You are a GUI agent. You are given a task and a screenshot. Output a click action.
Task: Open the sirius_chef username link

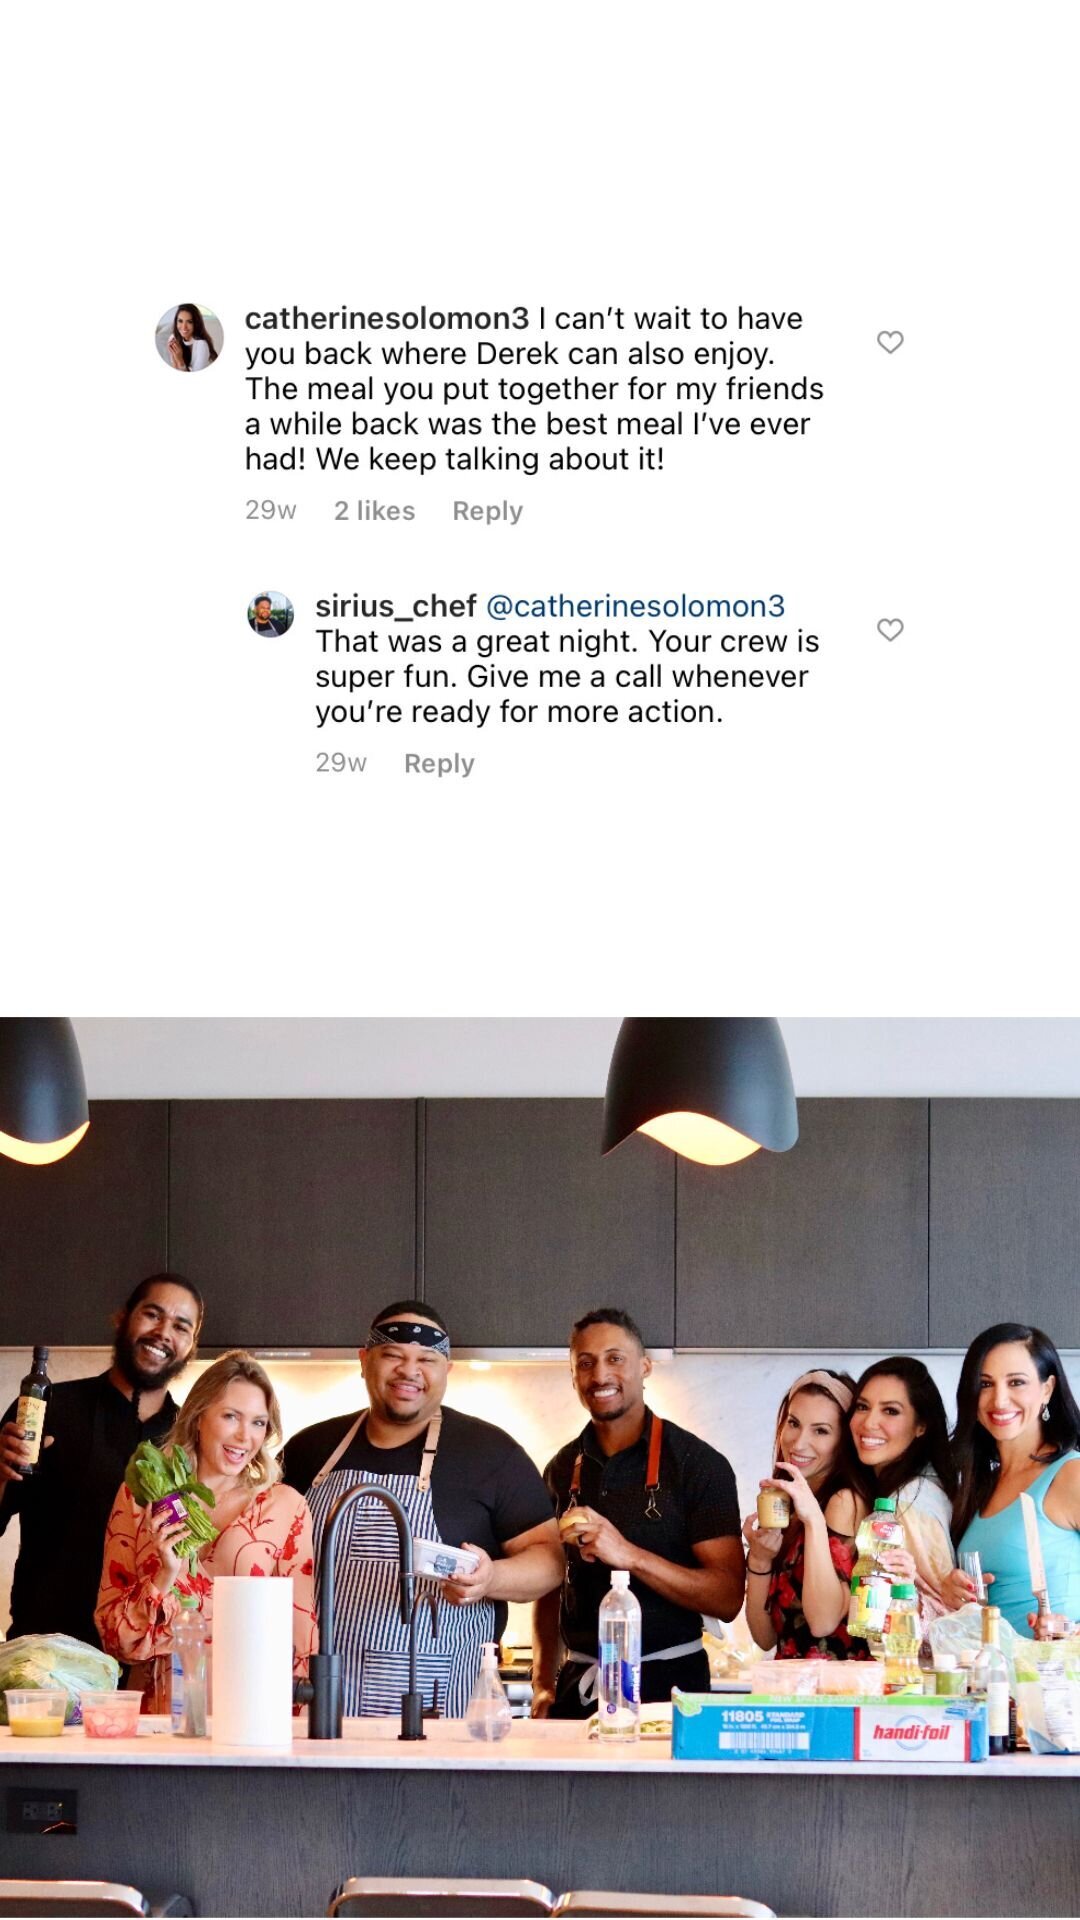click(x=396, y=606)
